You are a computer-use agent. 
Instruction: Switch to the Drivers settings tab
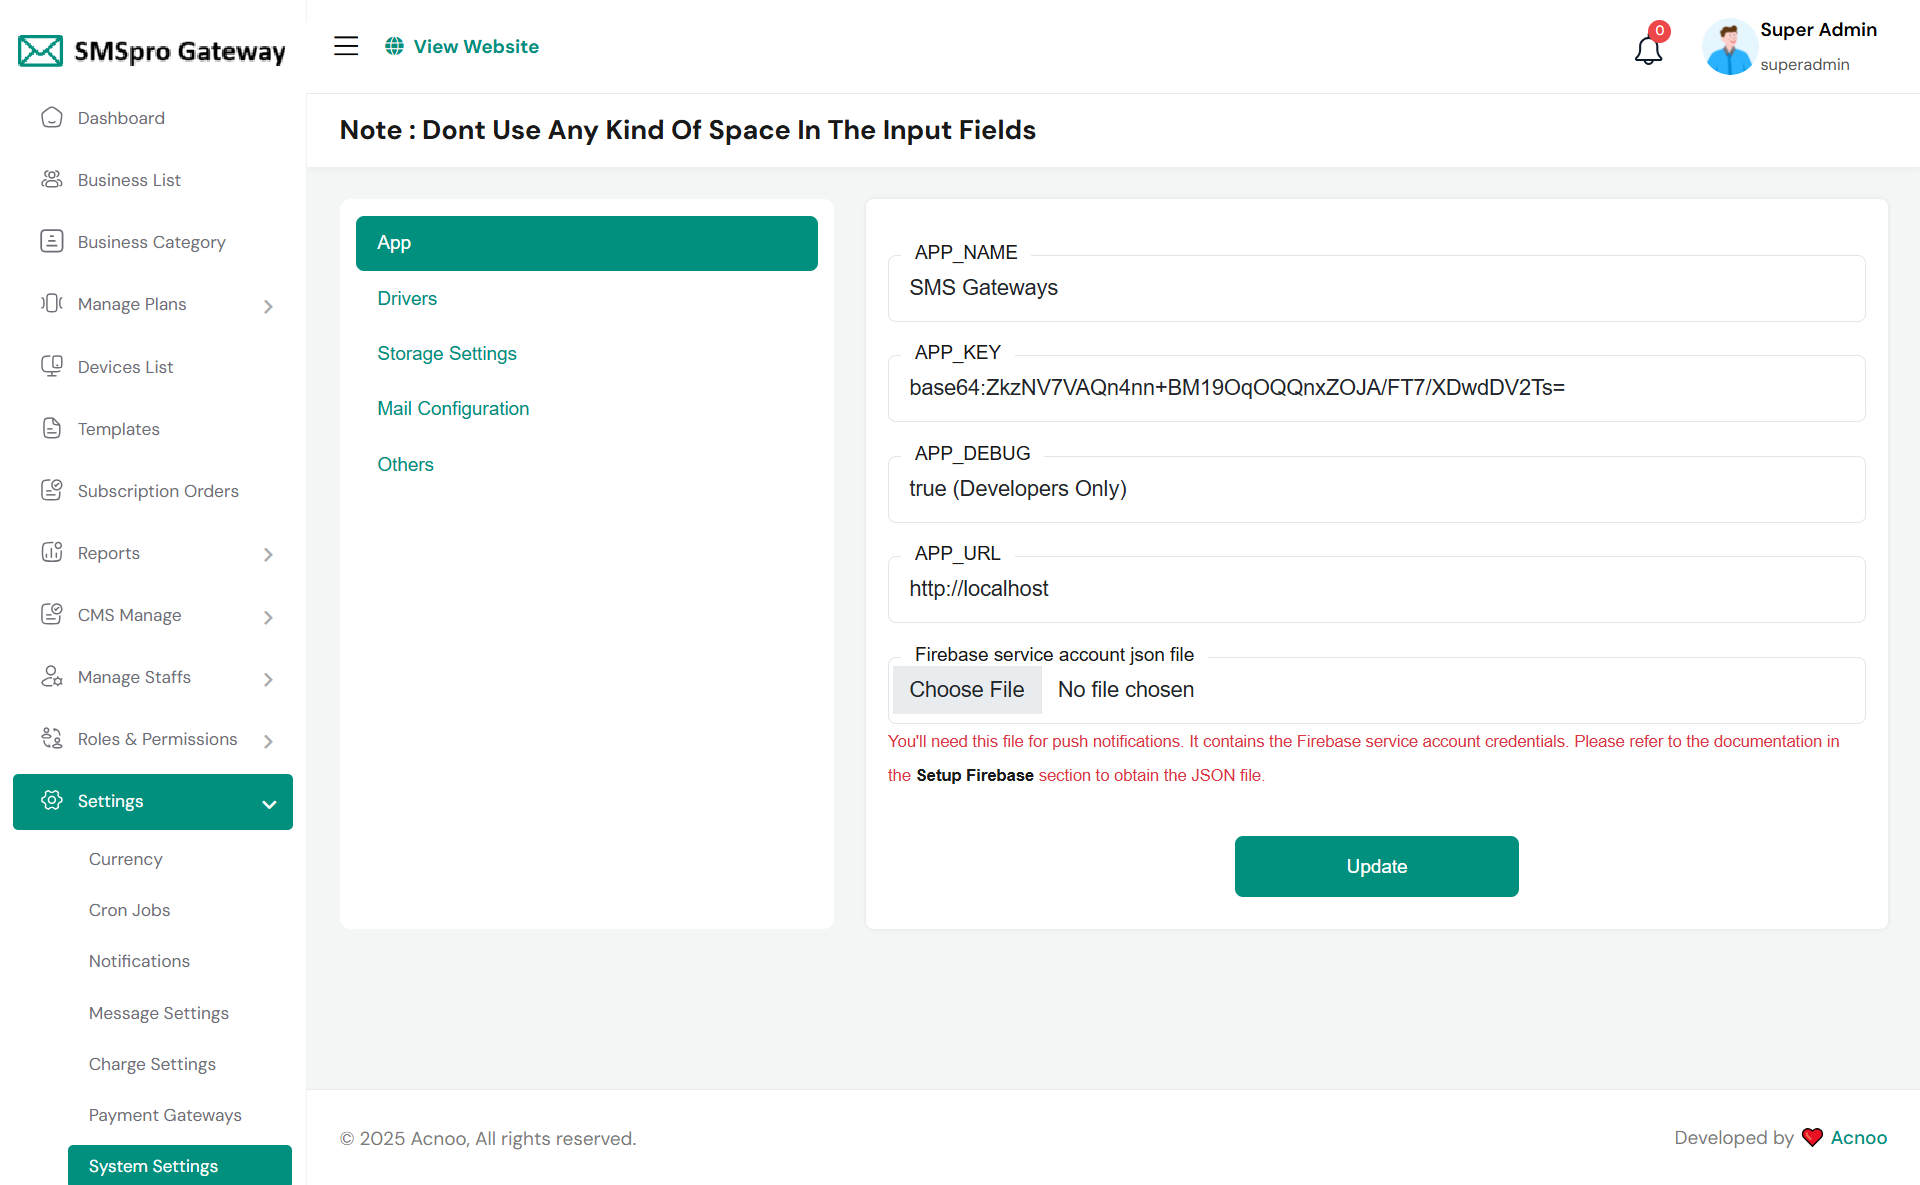tap(407, 299)
